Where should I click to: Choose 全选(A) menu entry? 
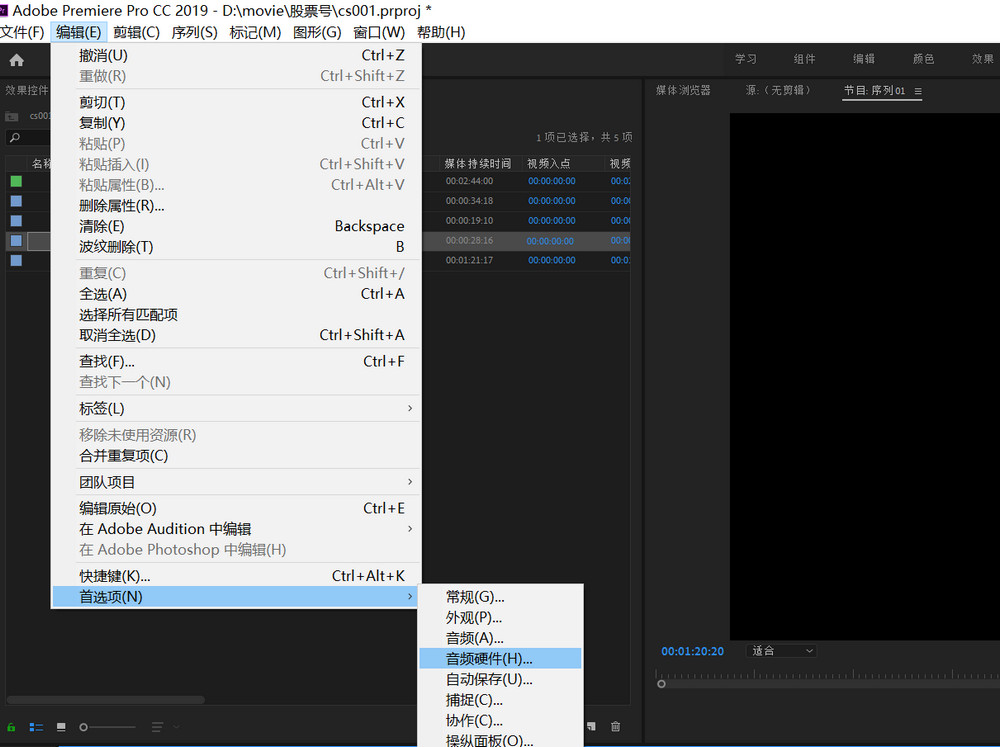pos(236,294)
